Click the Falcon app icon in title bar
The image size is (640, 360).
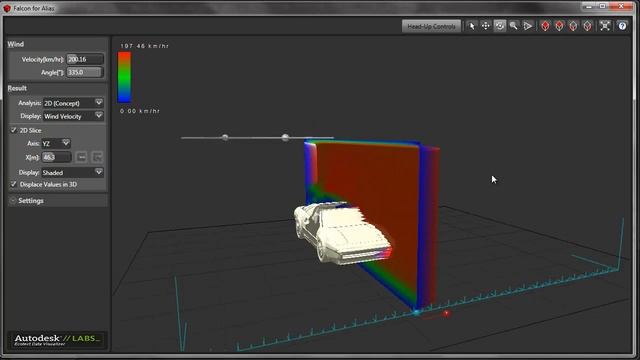pos(7,8)
